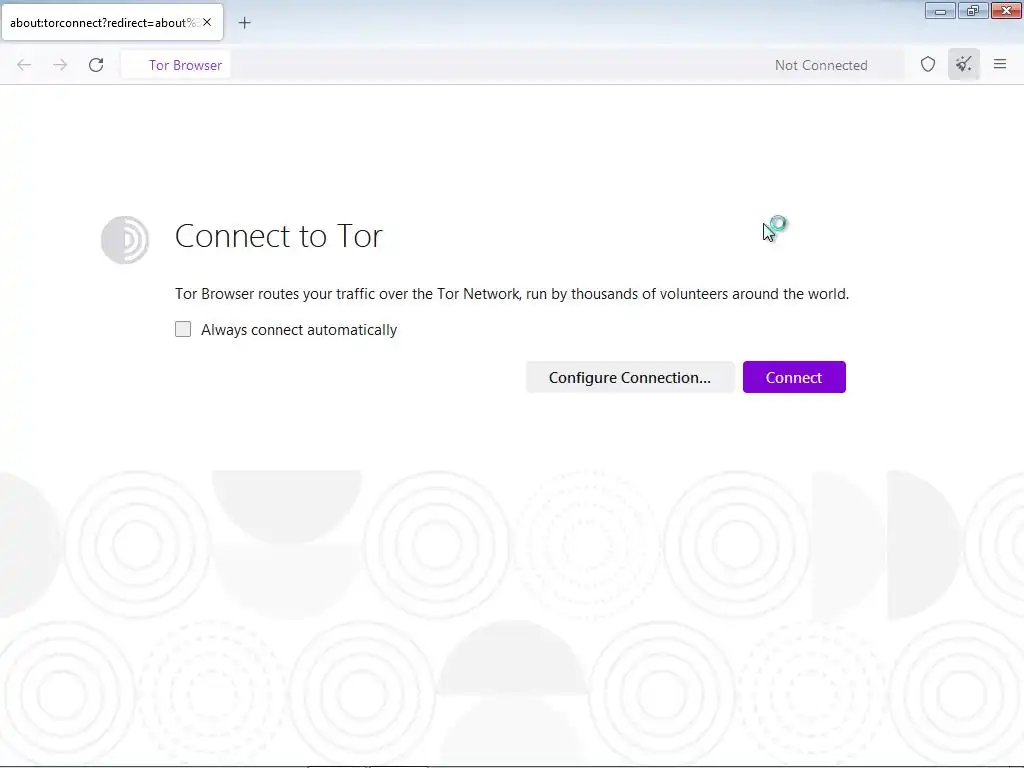1024x768 pixels.
Task: Open the shield security level icon
Action: click(x=927, y=64)
